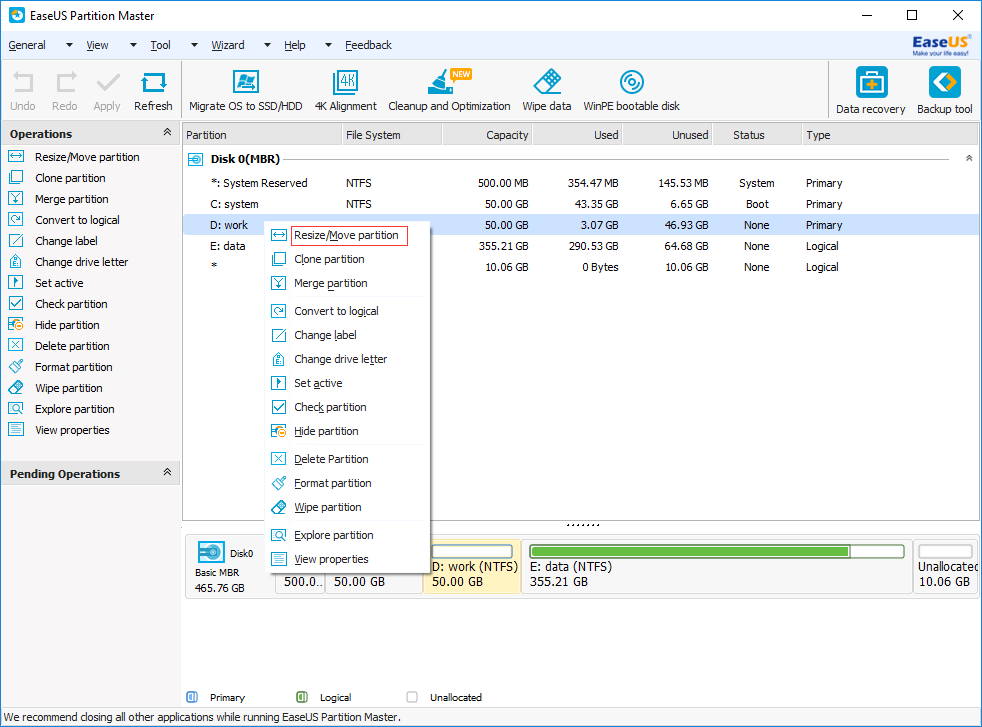Click the Undo toolbar icon
Image resolution: width=982 pixels, height=727 pixels.
[x=23, y=83]
